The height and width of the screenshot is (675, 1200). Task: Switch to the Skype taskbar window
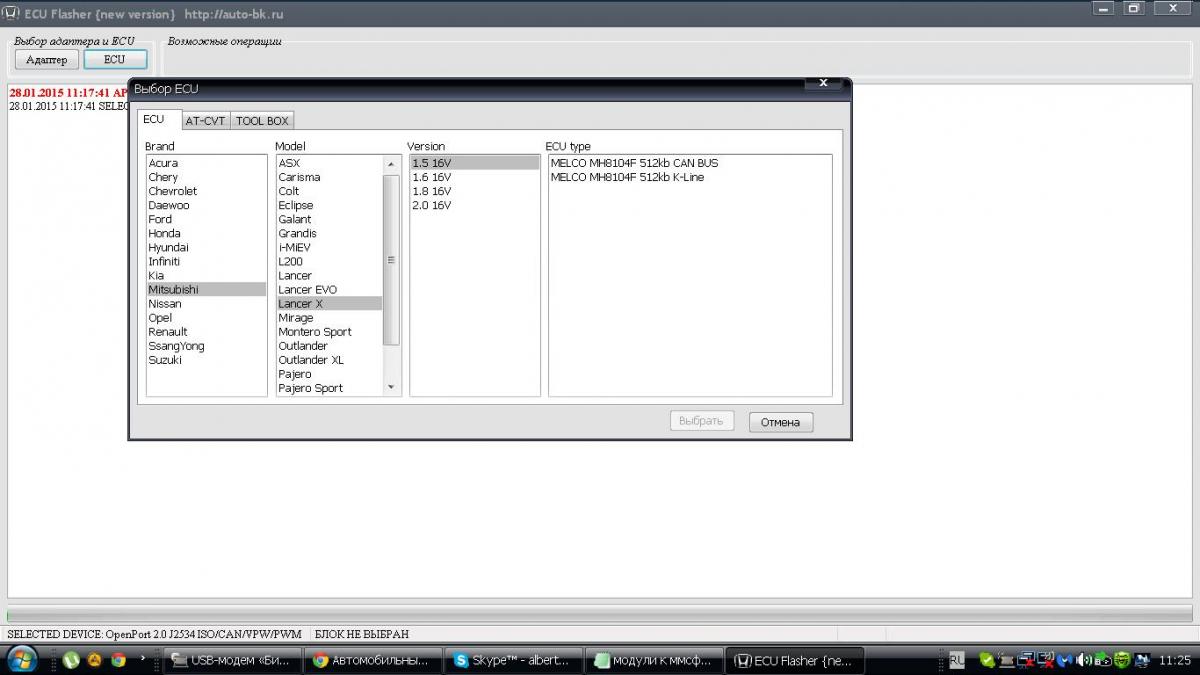tap(510, 660)
